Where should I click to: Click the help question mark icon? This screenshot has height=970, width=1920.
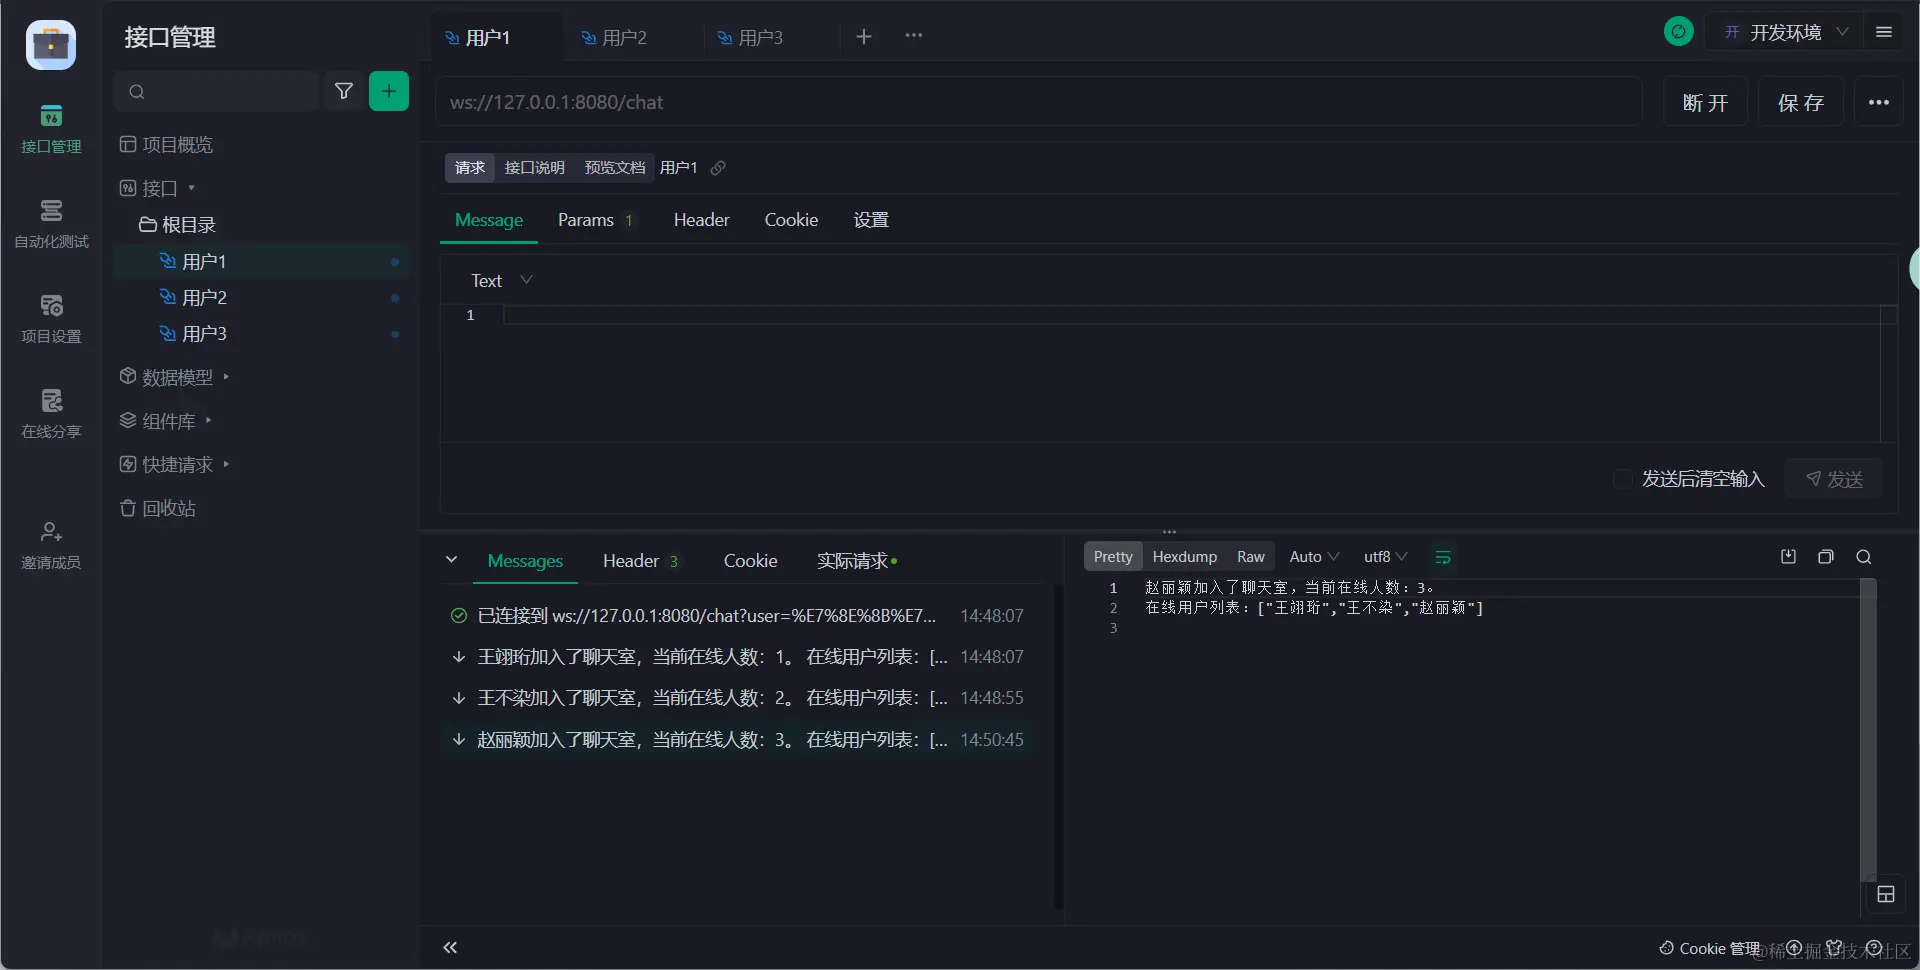tap(1874, 948)
